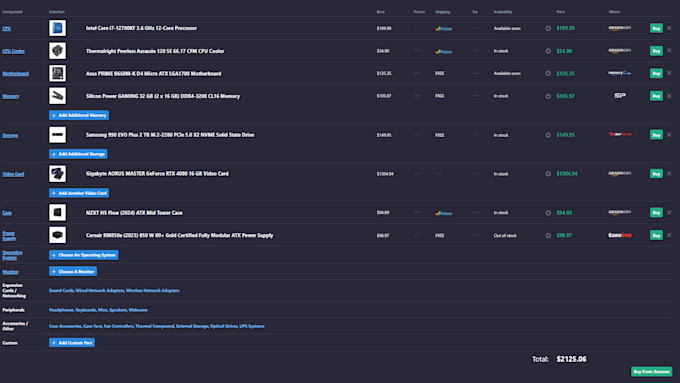
Task: Click the price alert icon in CPU Cooler row
Action: (548, 51)
